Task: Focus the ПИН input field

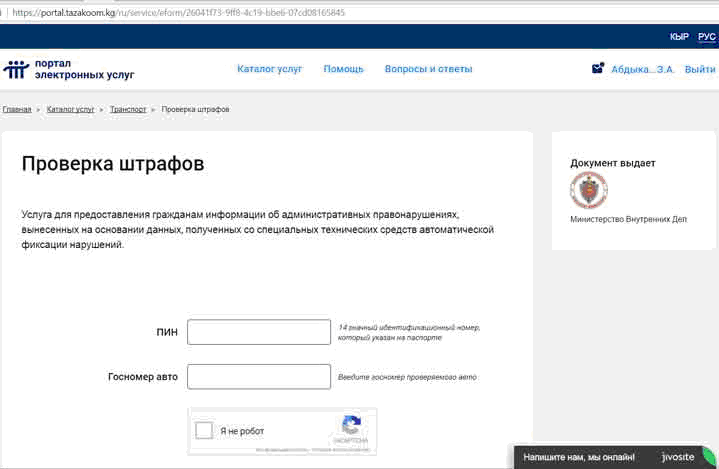Action: click(259, 332)
